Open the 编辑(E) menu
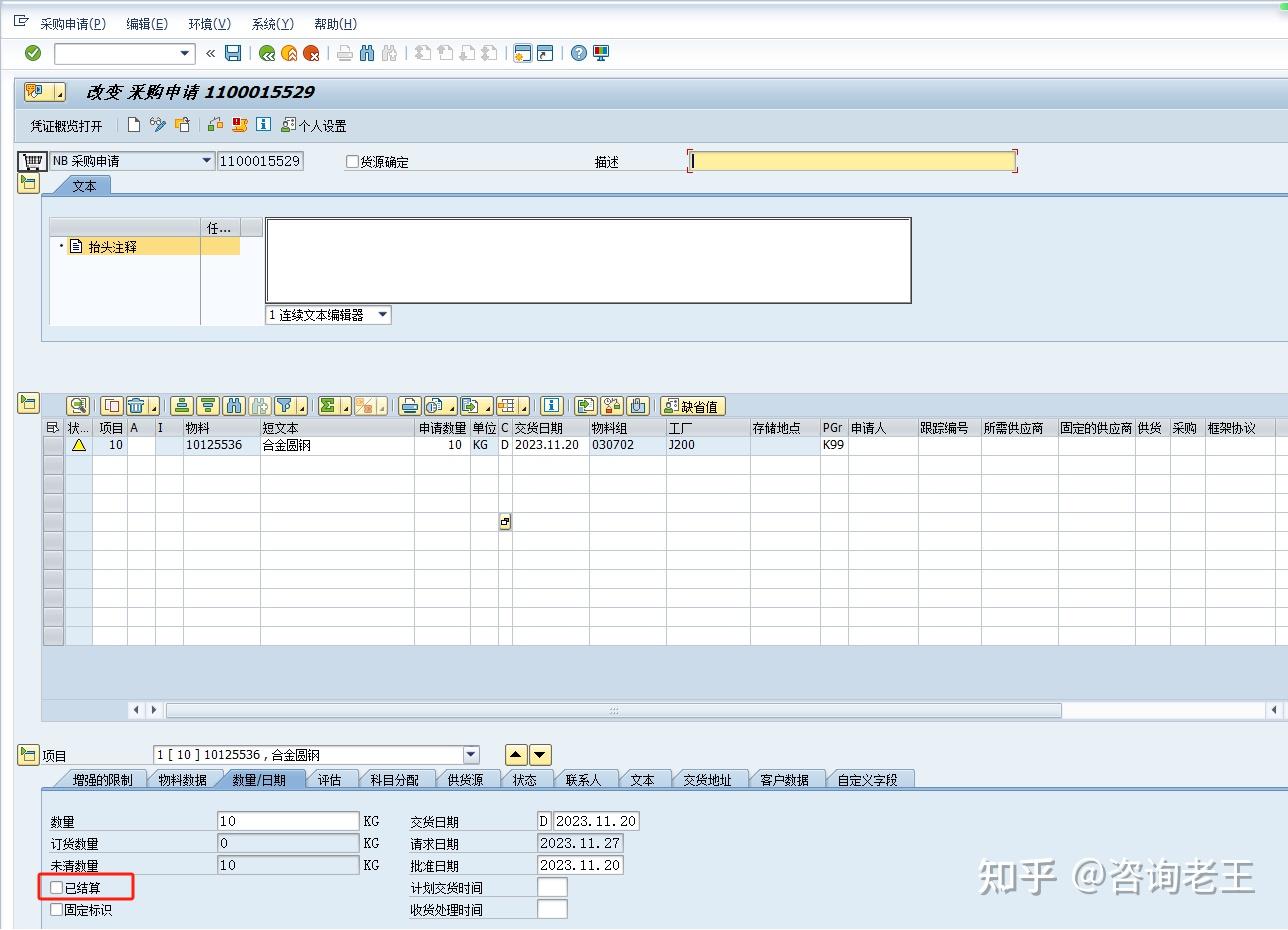 click(147, 24)
